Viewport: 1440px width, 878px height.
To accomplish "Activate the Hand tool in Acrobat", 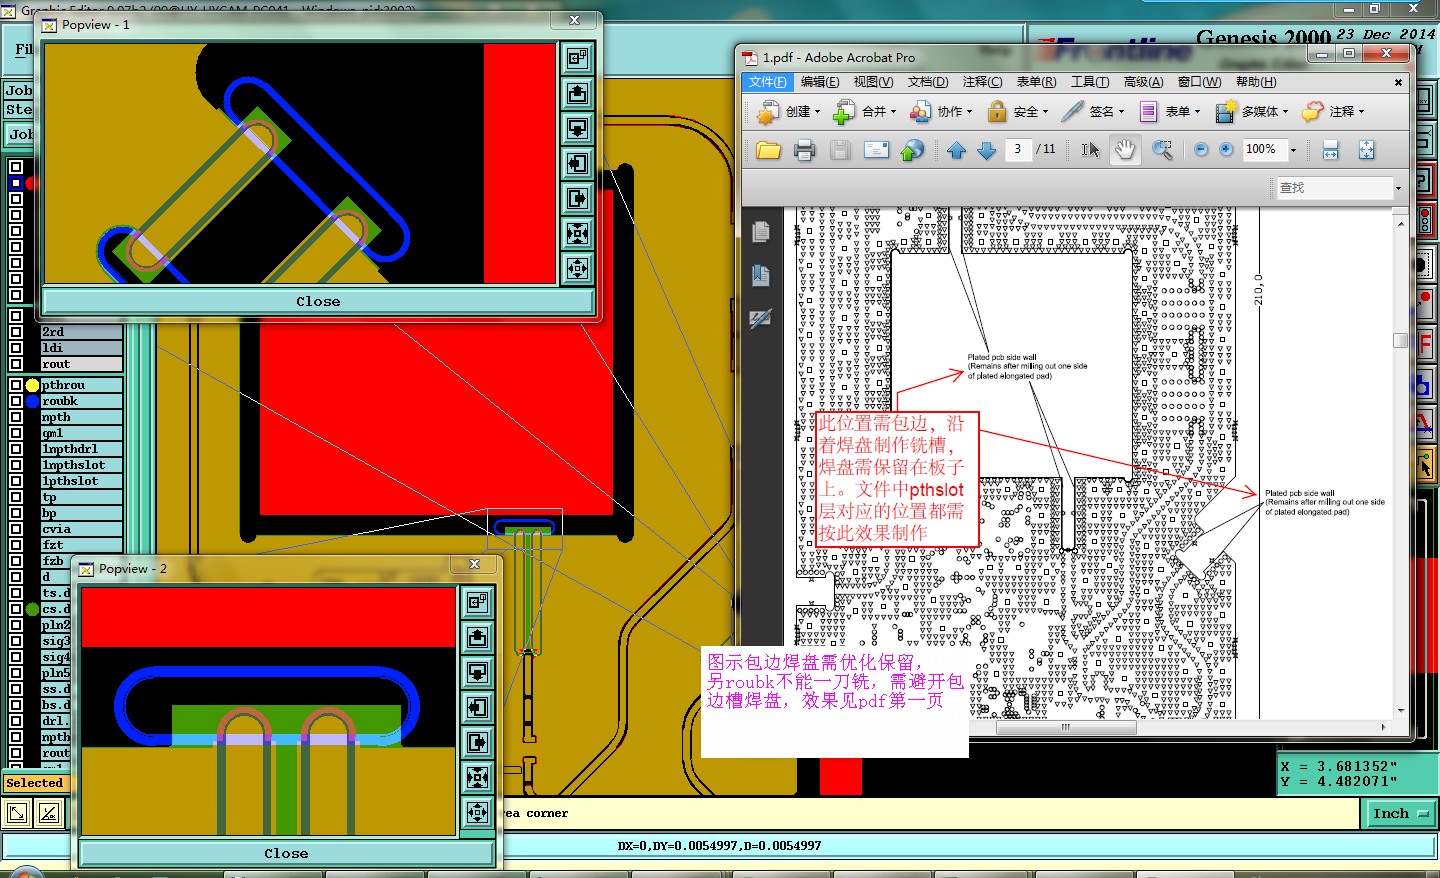I will (x=1125, y=150).
